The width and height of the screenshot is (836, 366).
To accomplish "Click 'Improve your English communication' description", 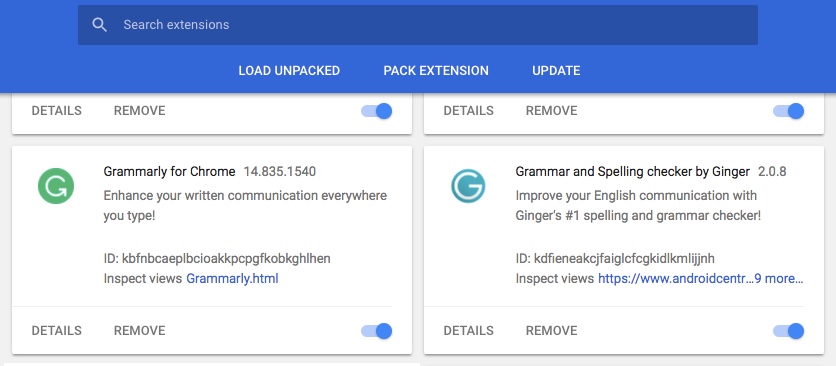I will [x=638, y=206].
